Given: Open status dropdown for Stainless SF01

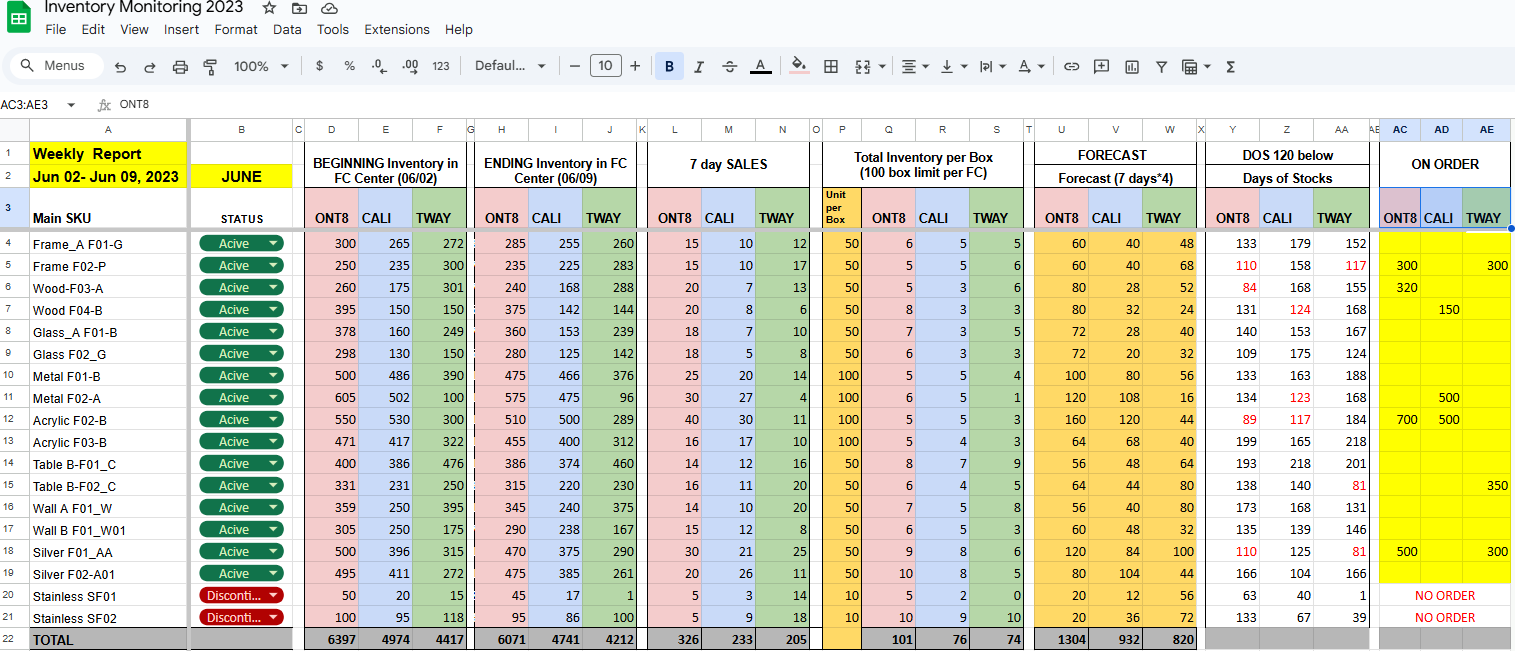Looking at the screenshot, I should click(x=273, y=596).
